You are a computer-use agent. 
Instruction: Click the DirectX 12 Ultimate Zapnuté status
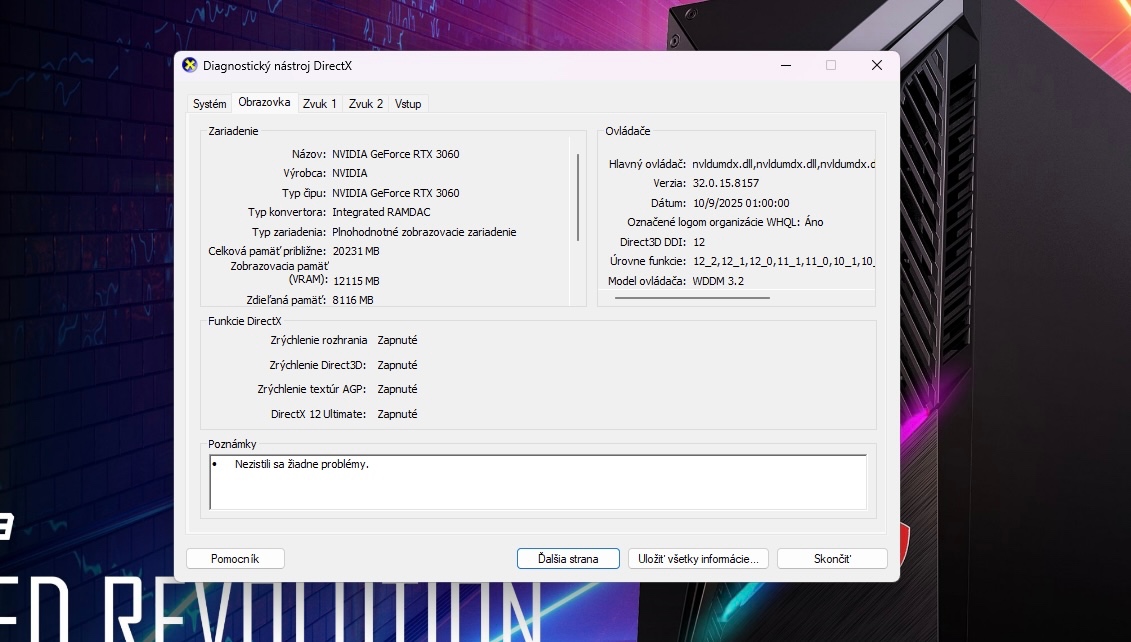coord(397,414)
